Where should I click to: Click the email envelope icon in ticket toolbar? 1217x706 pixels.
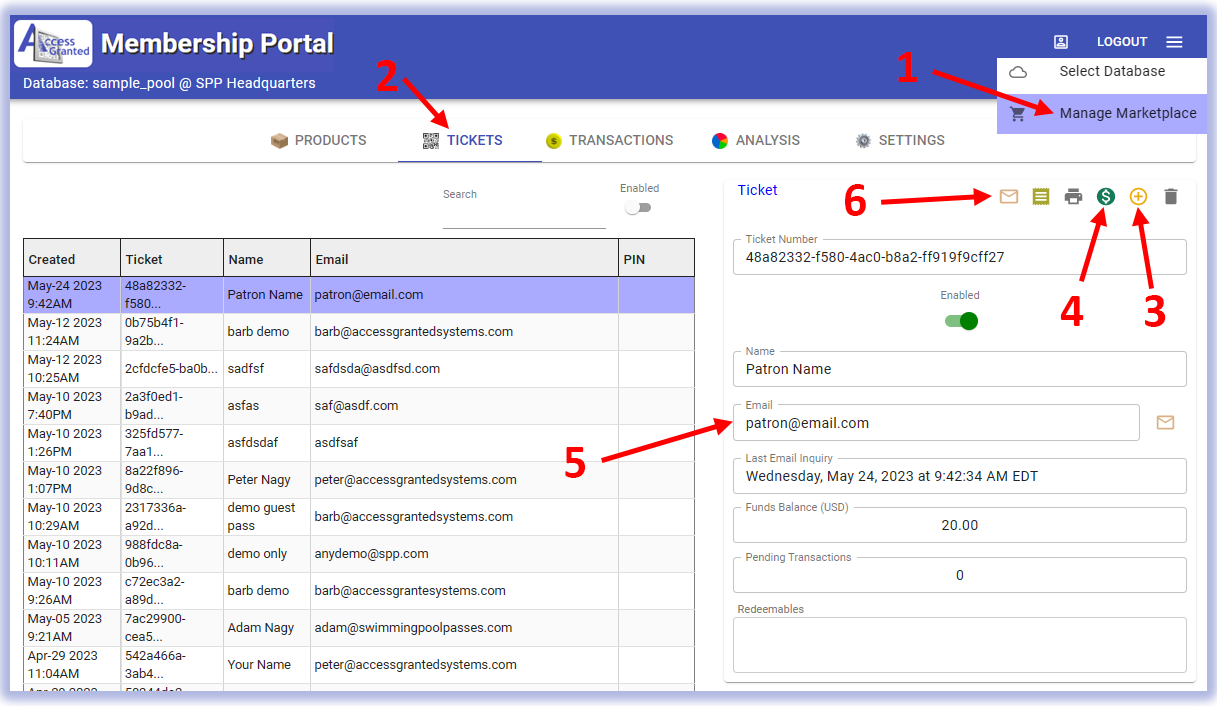1008,197
